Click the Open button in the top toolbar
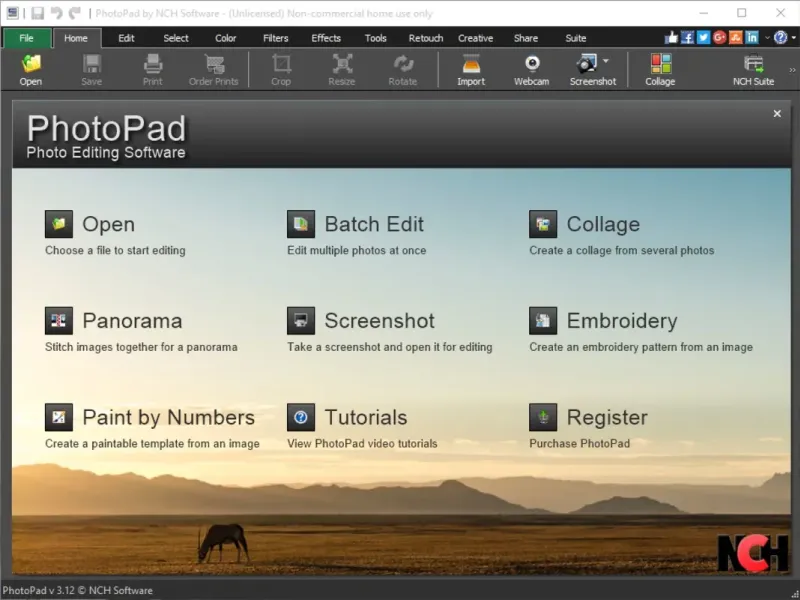800x600 pixels. pyautogui.click(x=31, y=70)
